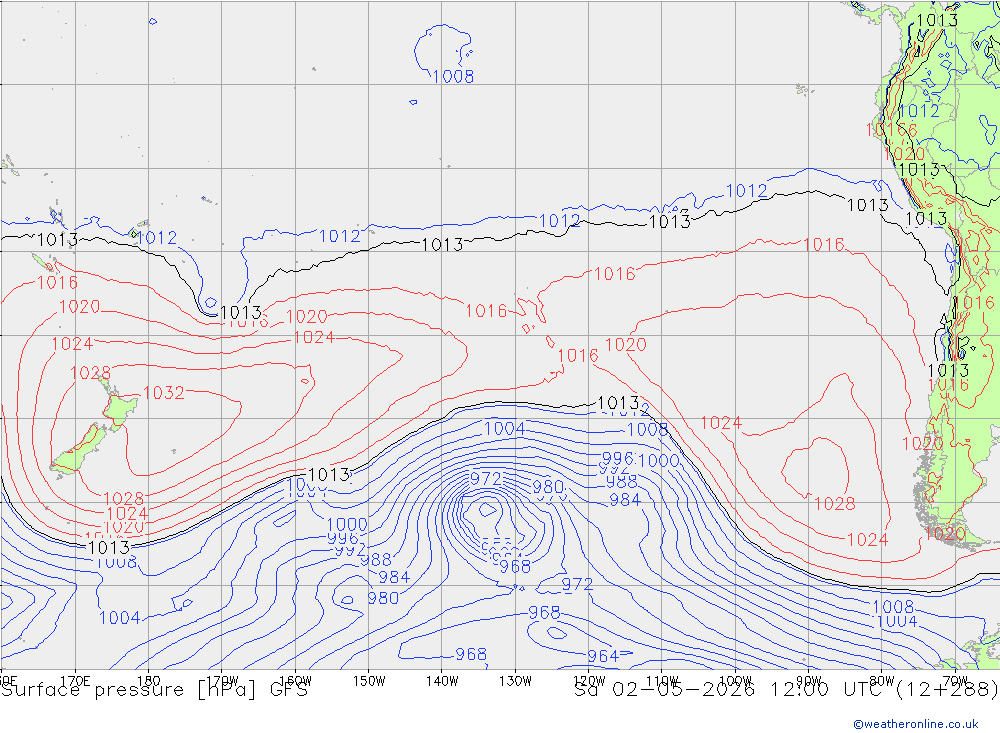Image resolution: width=1000 pixels, height=733 pixels.
Task: Click the 'Surface pressure [hPa] GFS' title
Action: point(154,690)
